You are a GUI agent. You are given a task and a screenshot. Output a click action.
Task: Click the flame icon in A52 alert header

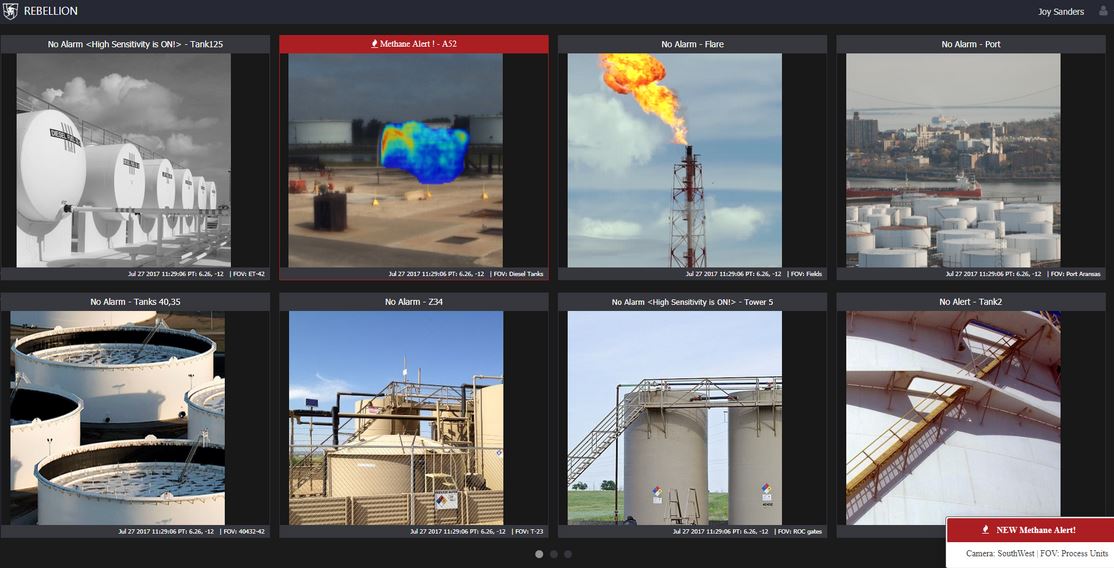374,44
